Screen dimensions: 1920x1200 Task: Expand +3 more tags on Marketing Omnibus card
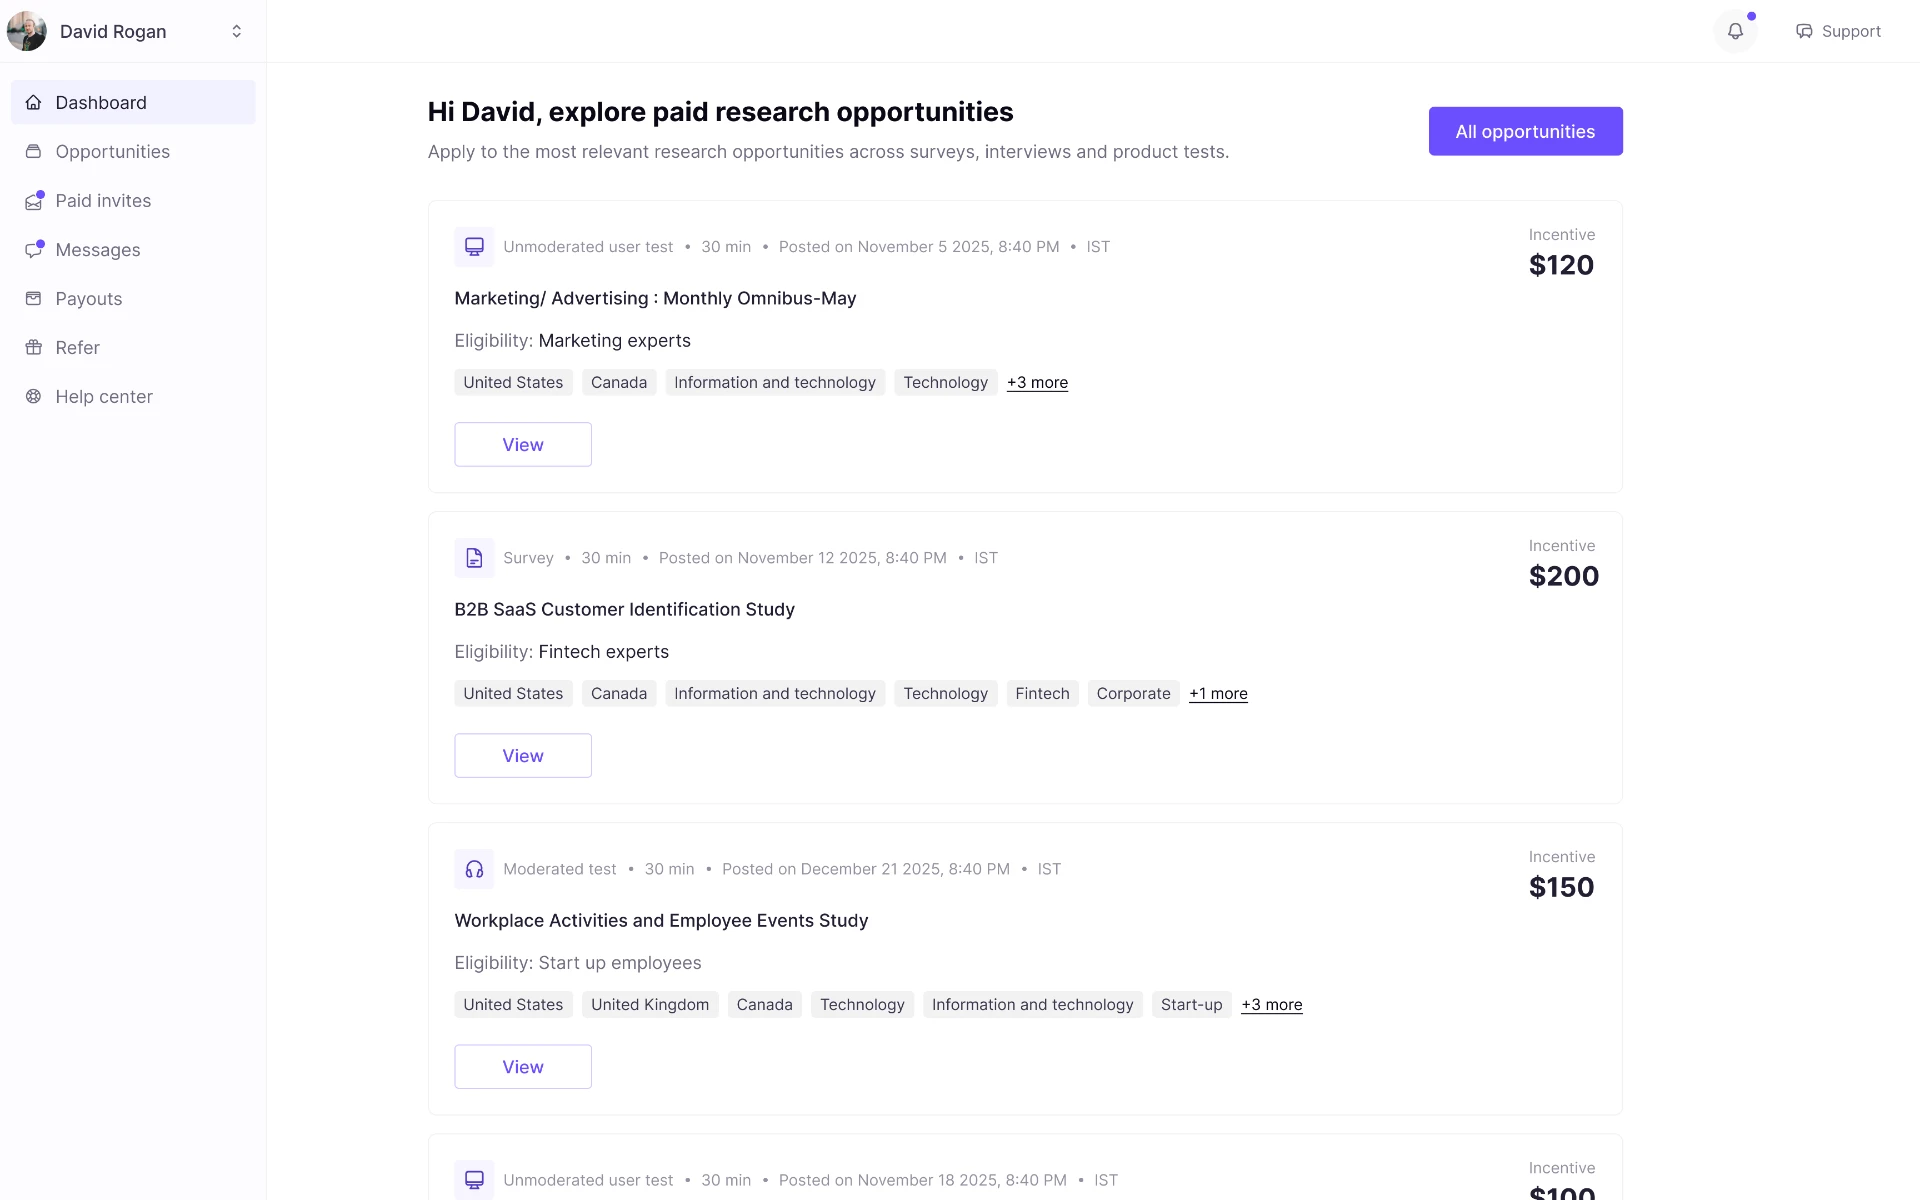[x=1037, y=382]
